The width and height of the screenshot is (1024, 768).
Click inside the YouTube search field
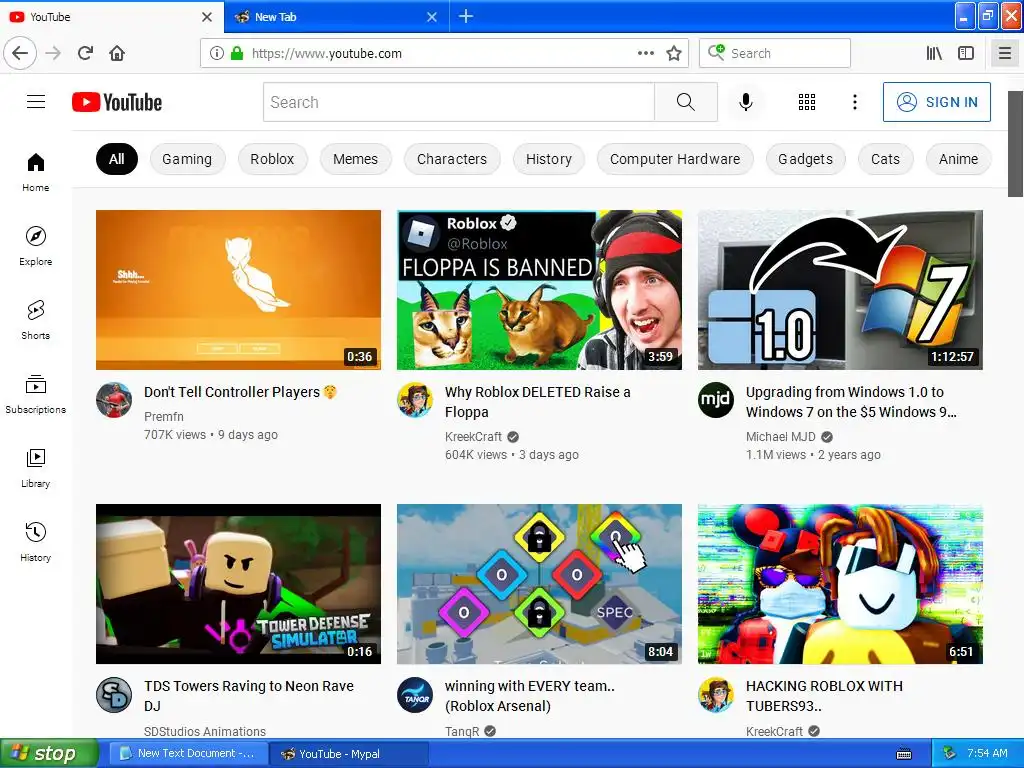pyautogui.click(x=458, y=102)
